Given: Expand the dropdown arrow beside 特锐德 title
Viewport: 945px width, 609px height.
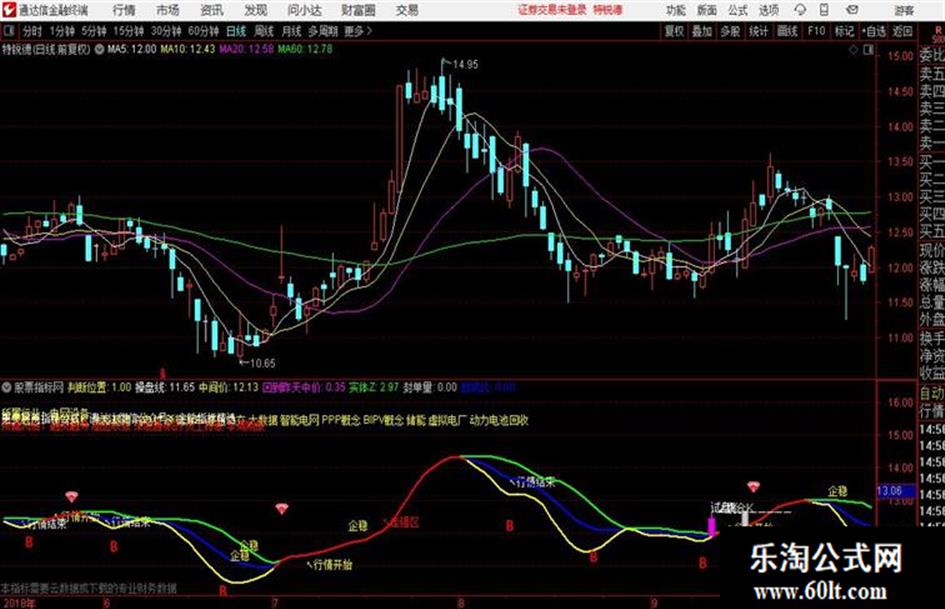Looking at the screenshot, I should point(99,49).
